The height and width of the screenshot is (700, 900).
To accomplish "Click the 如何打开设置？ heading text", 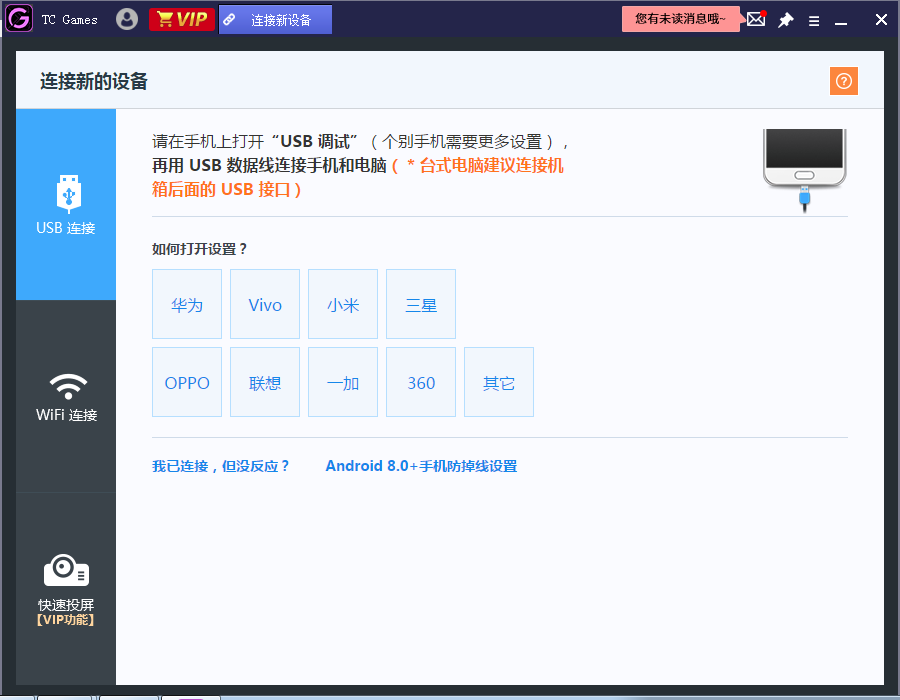I will click(199, 249).
